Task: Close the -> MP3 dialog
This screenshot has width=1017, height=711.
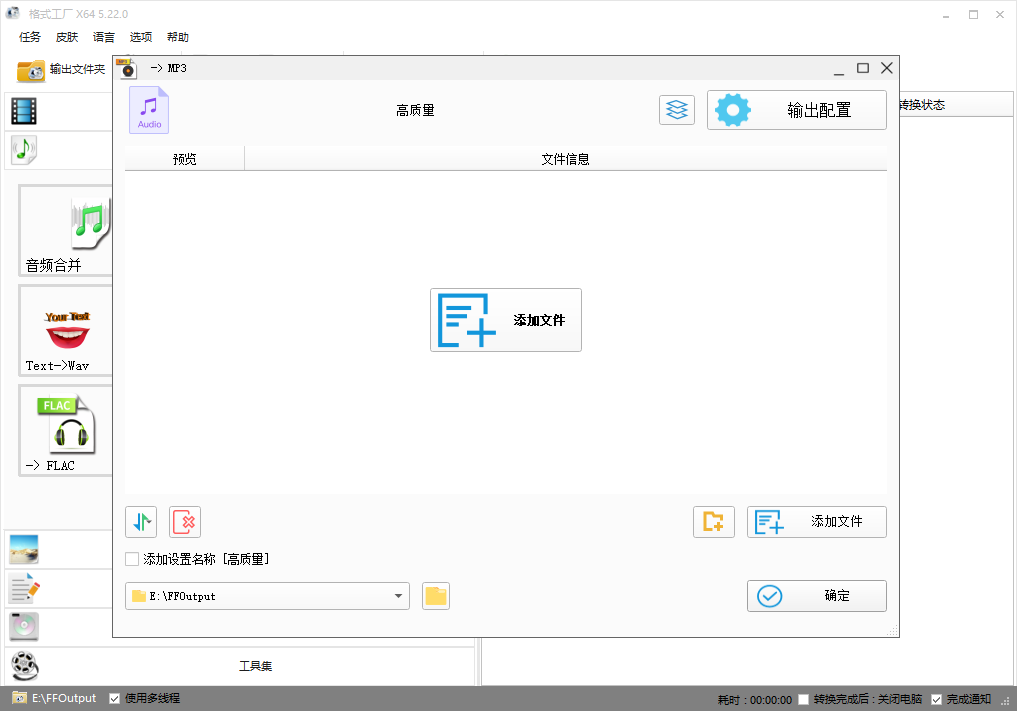Action: pos(887,68)
